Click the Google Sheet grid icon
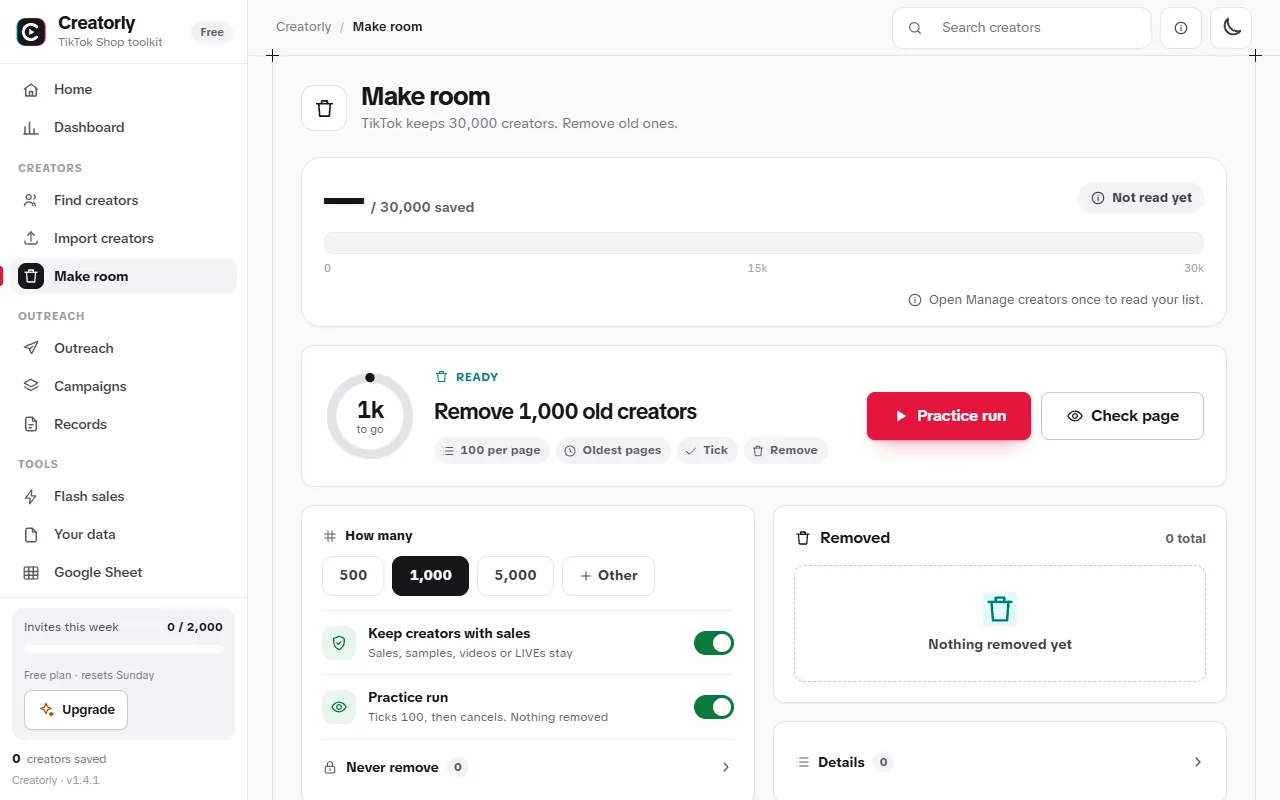This screenshot has height=800, width=1280. pyautogui.click(x=31, y=572)
